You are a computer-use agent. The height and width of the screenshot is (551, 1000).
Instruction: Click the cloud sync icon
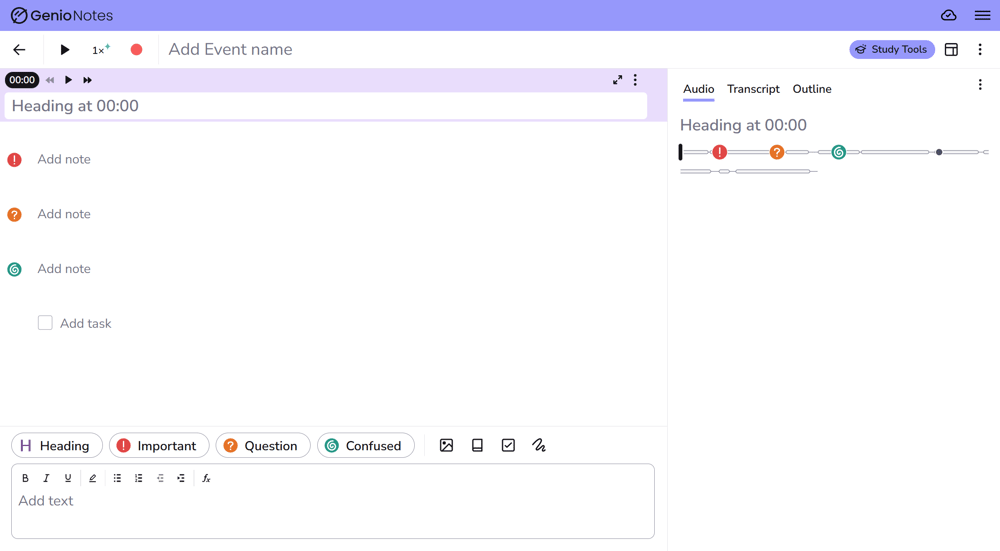(948, 15)
